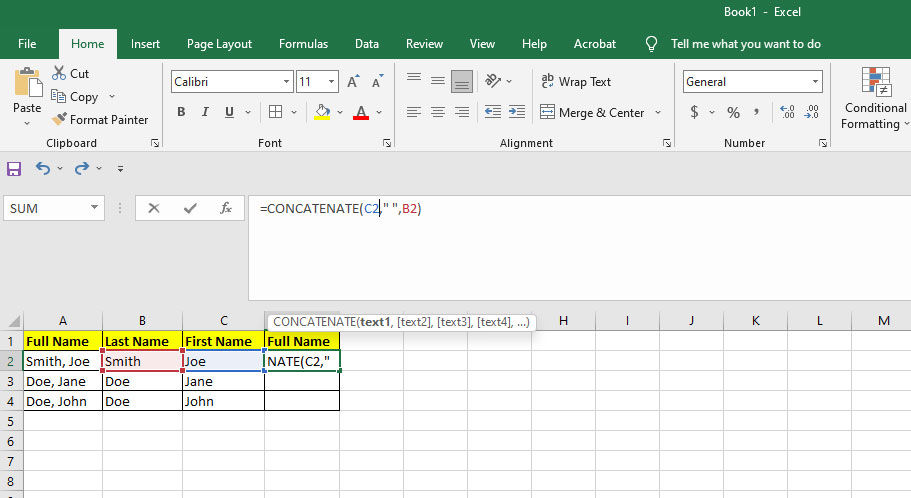Open Customize Quick Access Toolbar arrow

tap(120, 169)
